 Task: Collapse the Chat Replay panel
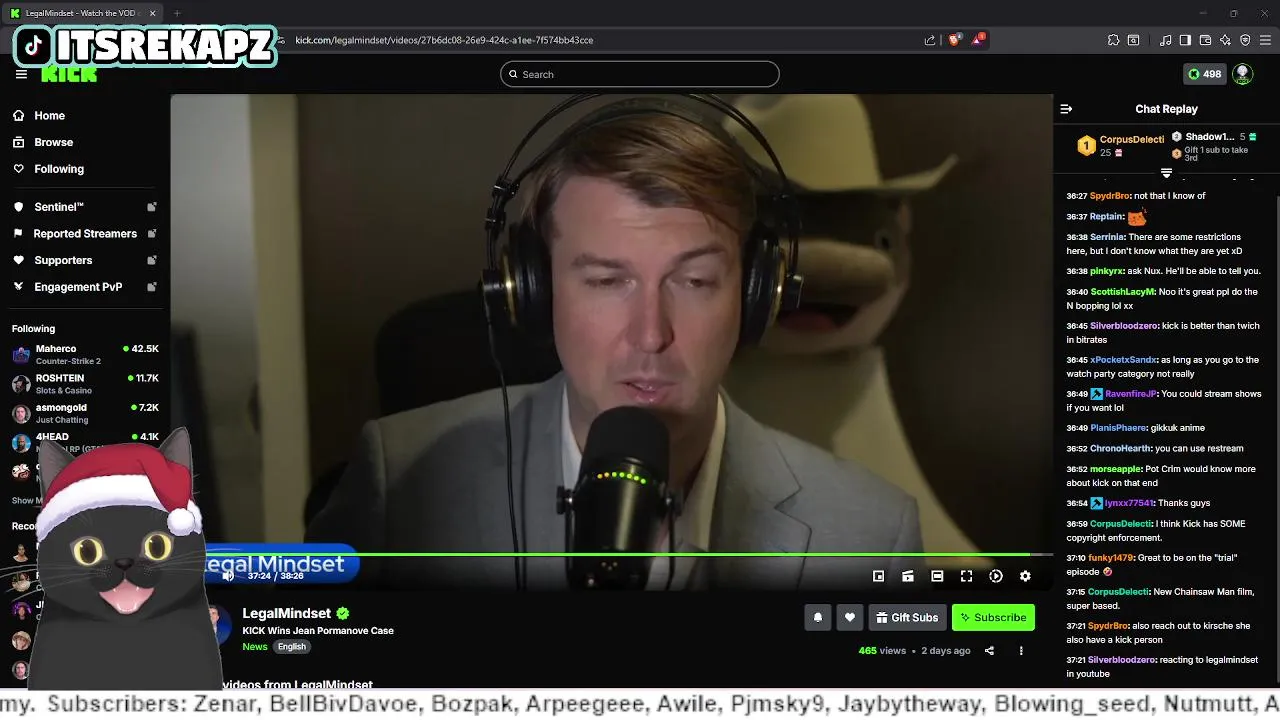[1066, 109]
